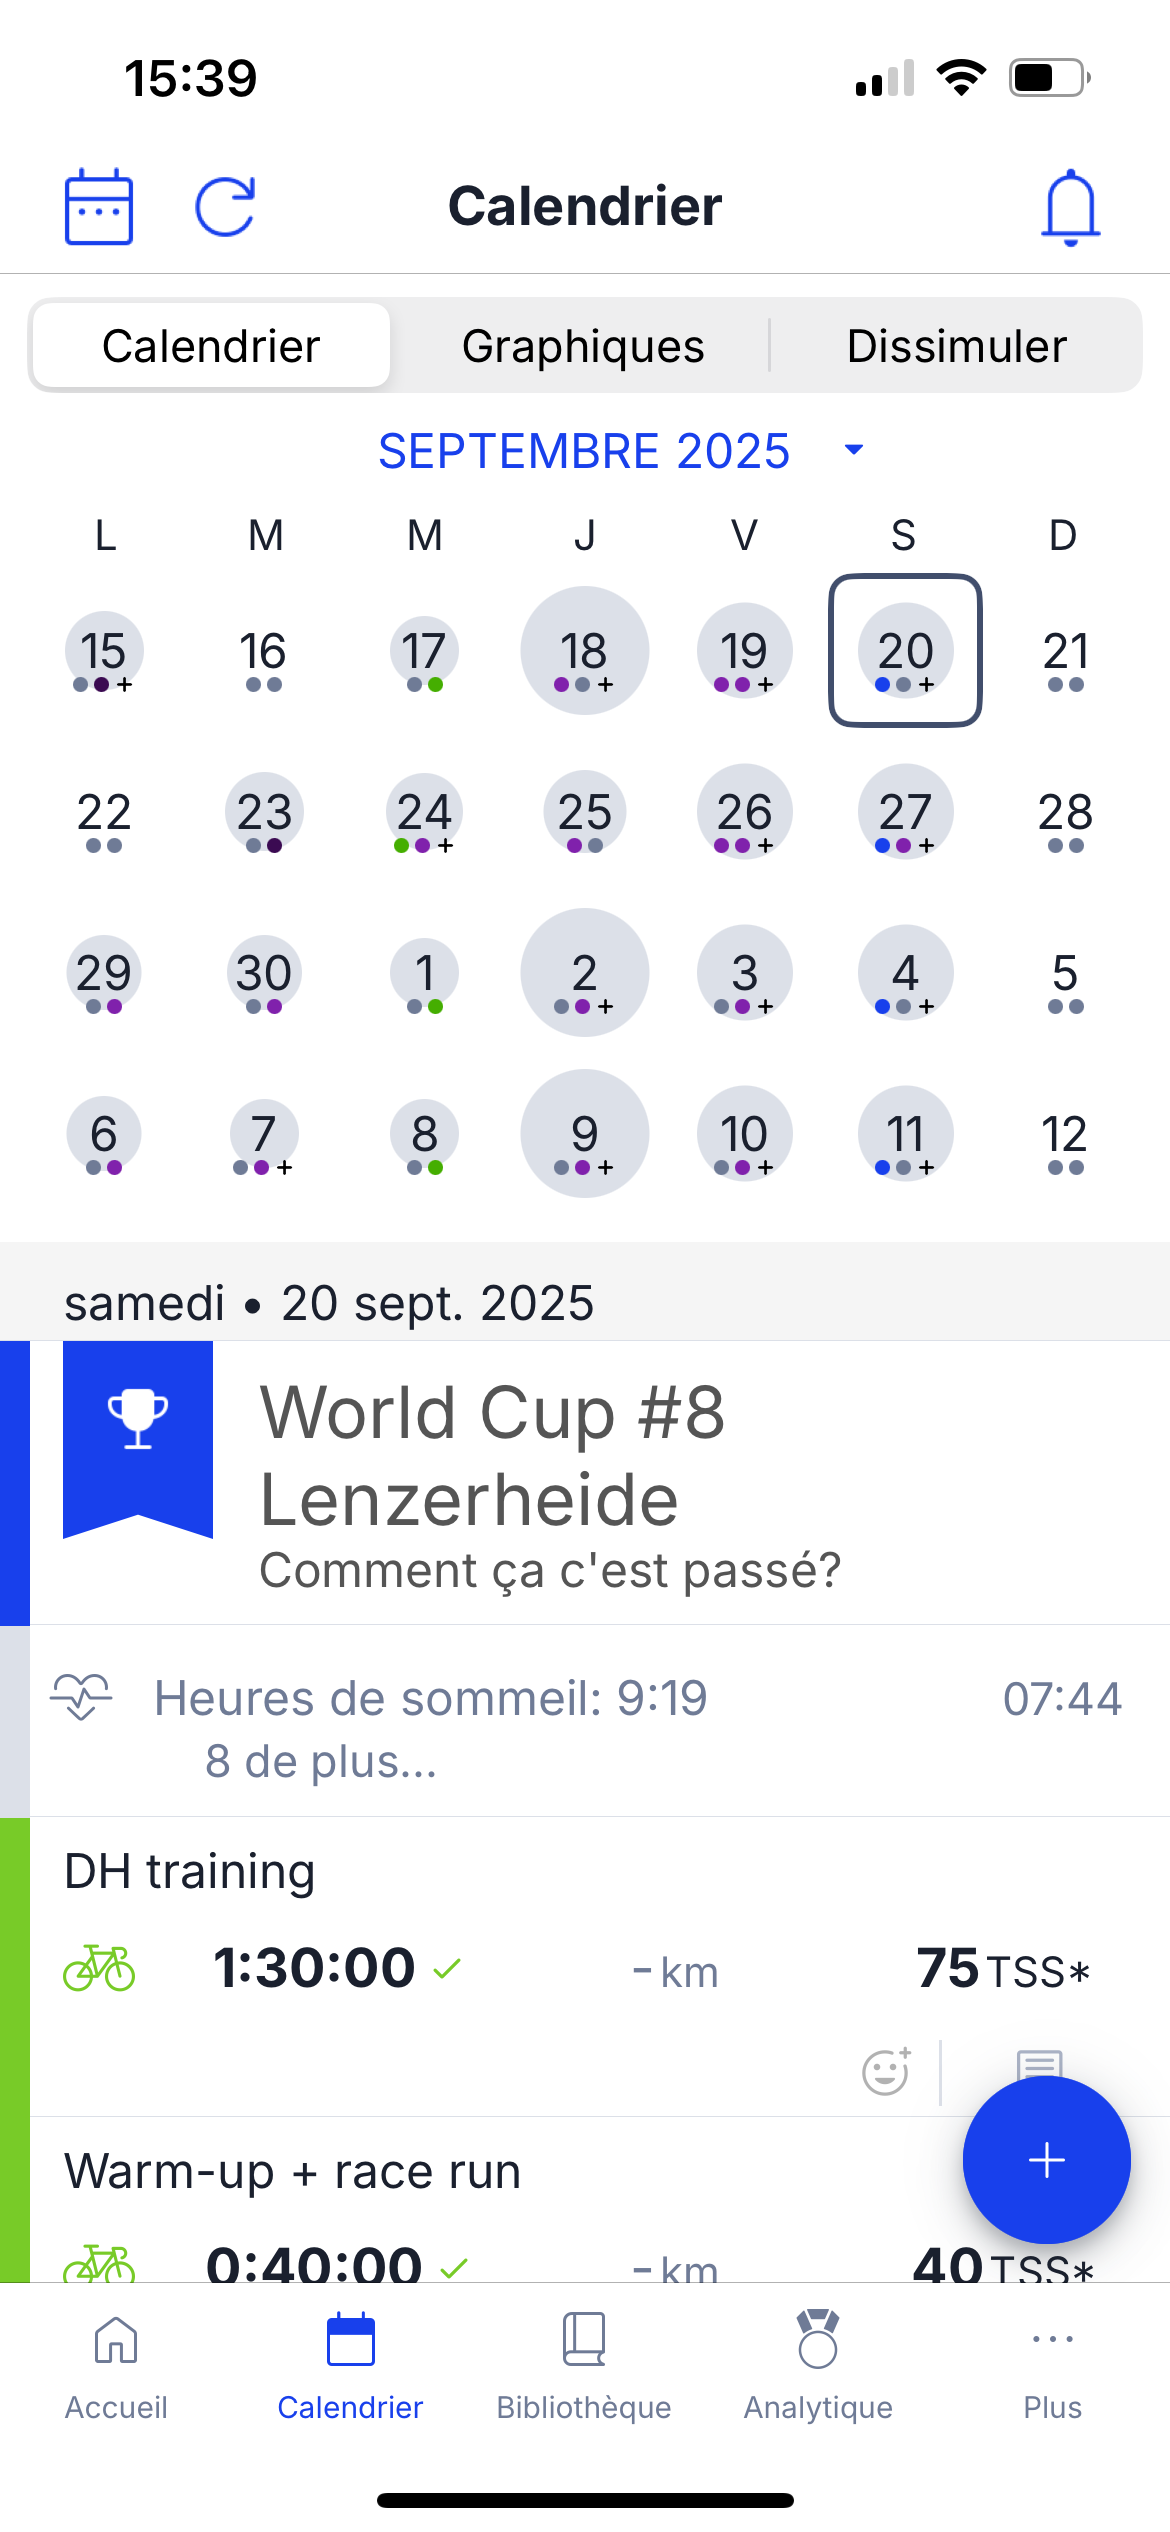Expand the '8 de plus...' metrics
The height and width of the screenshot is (2532, 1170).
click(321, 1761)
